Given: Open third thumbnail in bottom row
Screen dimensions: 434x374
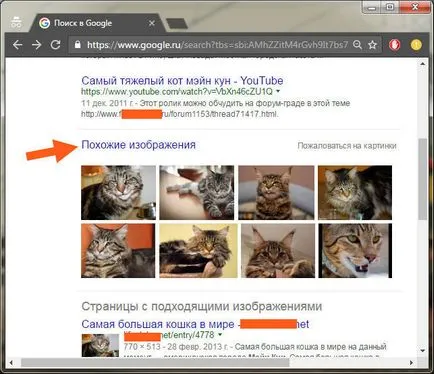Looking at the screenshot, I should tap(278, 251).
